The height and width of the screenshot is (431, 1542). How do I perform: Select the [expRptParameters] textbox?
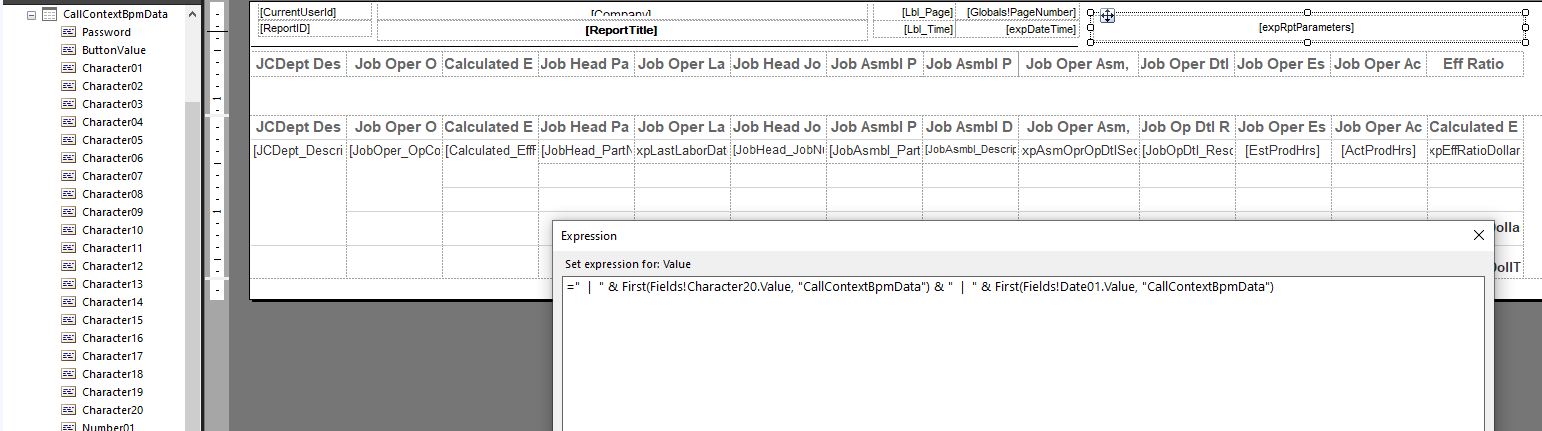coord(1306,28)
